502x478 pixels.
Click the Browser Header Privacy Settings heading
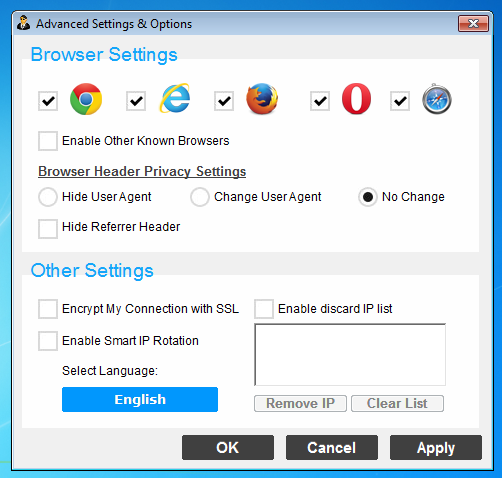pyautogui.click(x=142, y=171)
